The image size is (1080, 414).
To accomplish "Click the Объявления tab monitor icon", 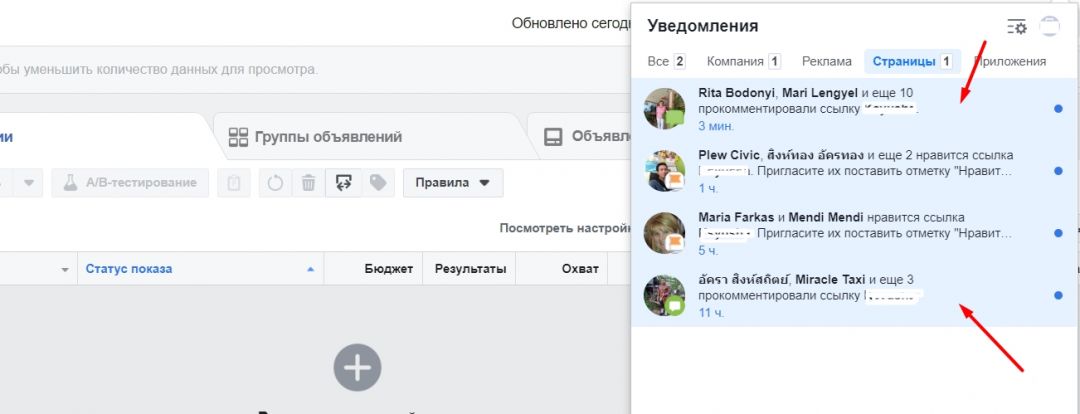I will pyautogui.click(x=553, y=136).
